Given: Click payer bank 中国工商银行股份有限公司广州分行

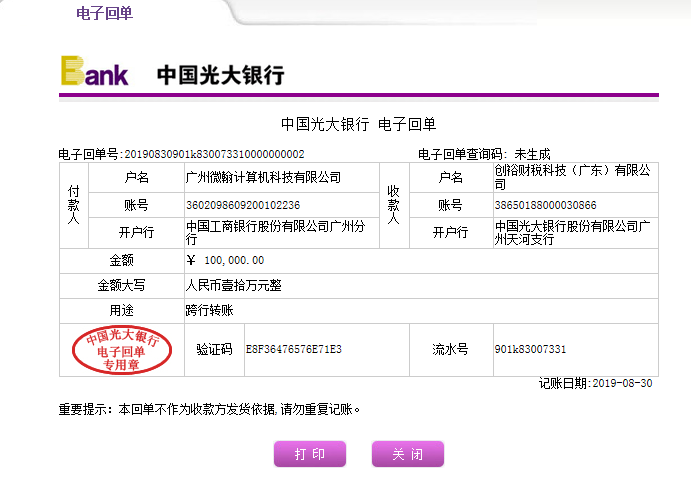Looking at the screenshot, I should pos(275,233).
